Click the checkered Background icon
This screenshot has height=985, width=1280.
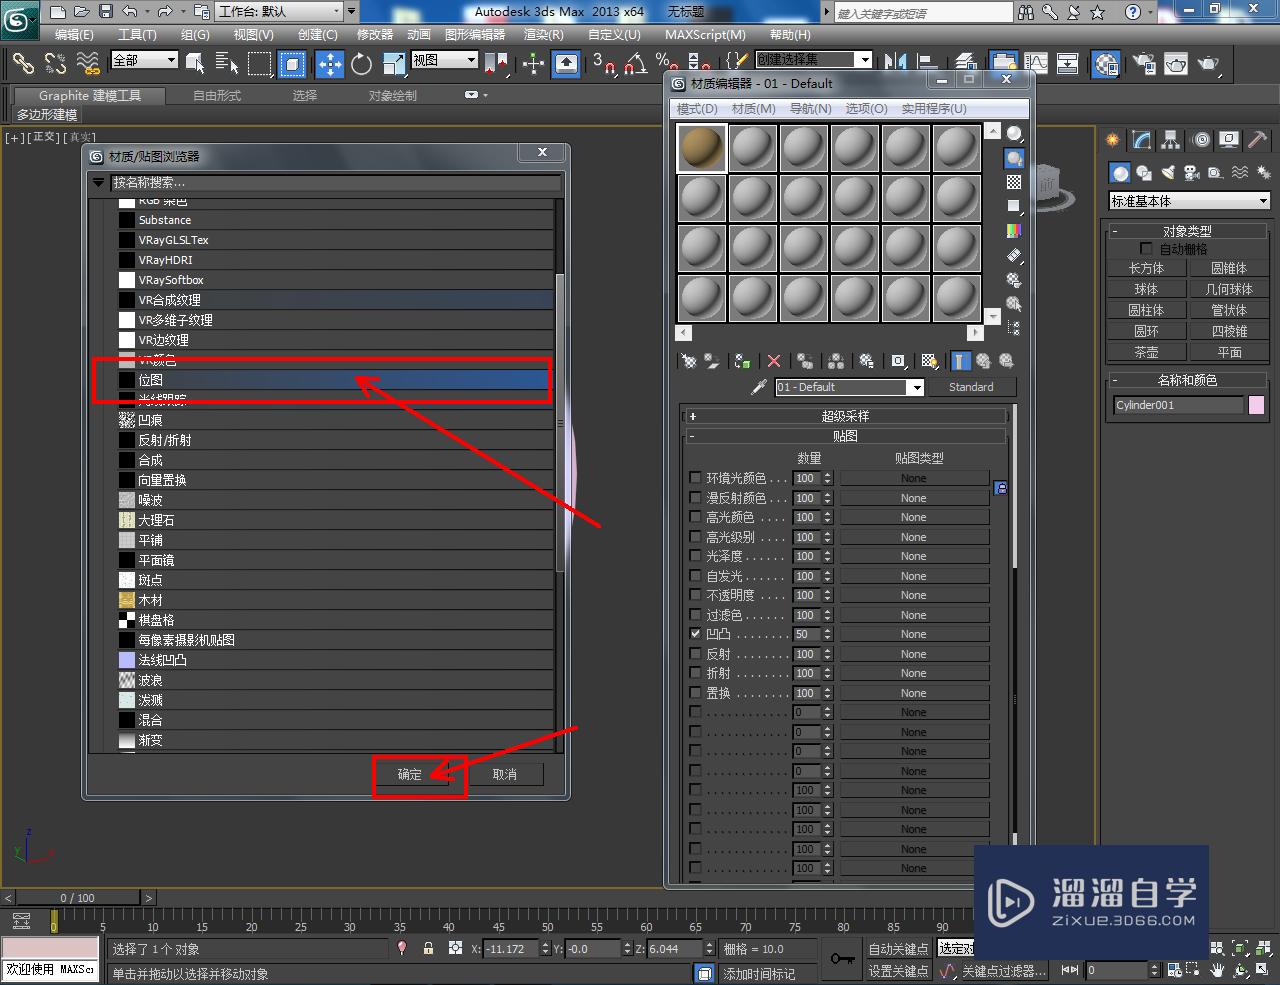[x=1014, y=182]
